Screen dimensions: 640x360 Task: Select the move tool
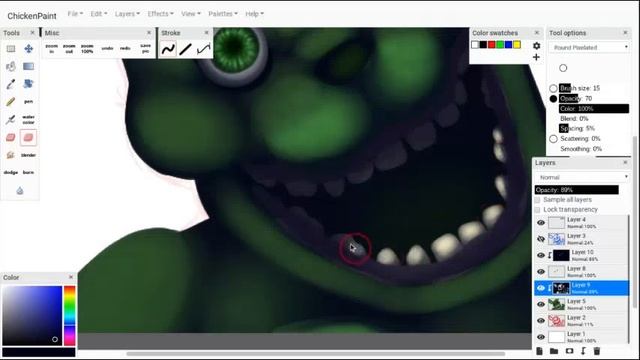[29, 49]
